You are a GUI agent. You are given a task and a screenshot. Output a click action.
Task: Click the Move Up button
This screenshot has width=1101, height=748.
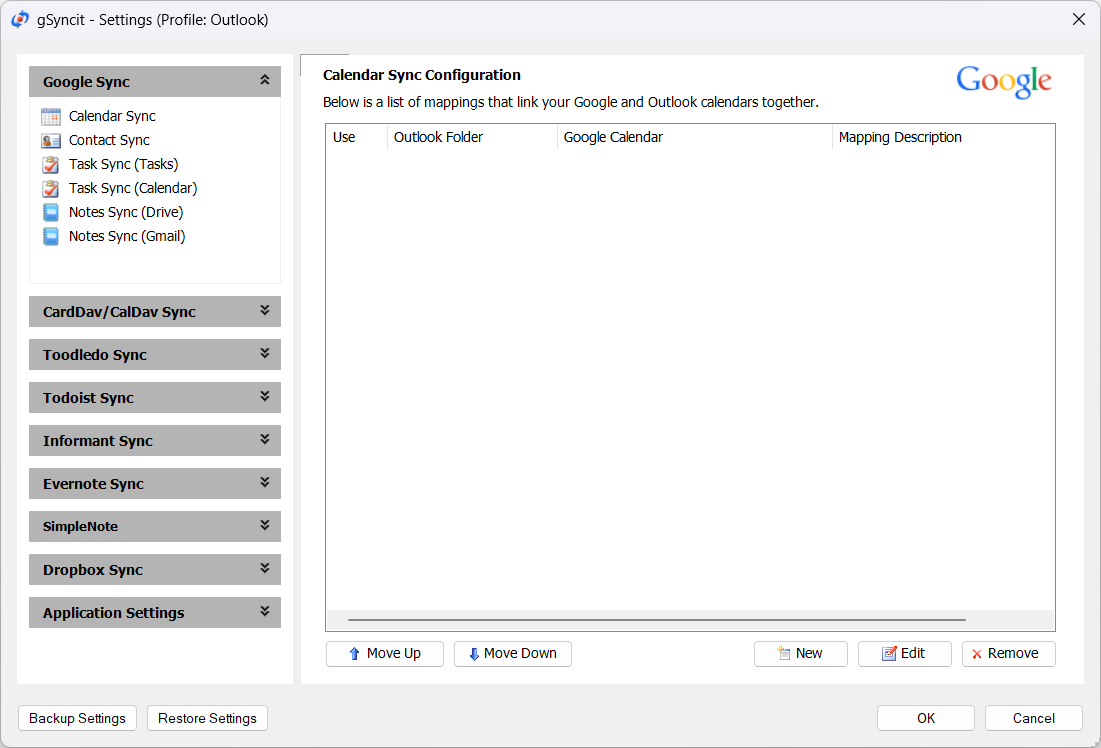[385, 654]
